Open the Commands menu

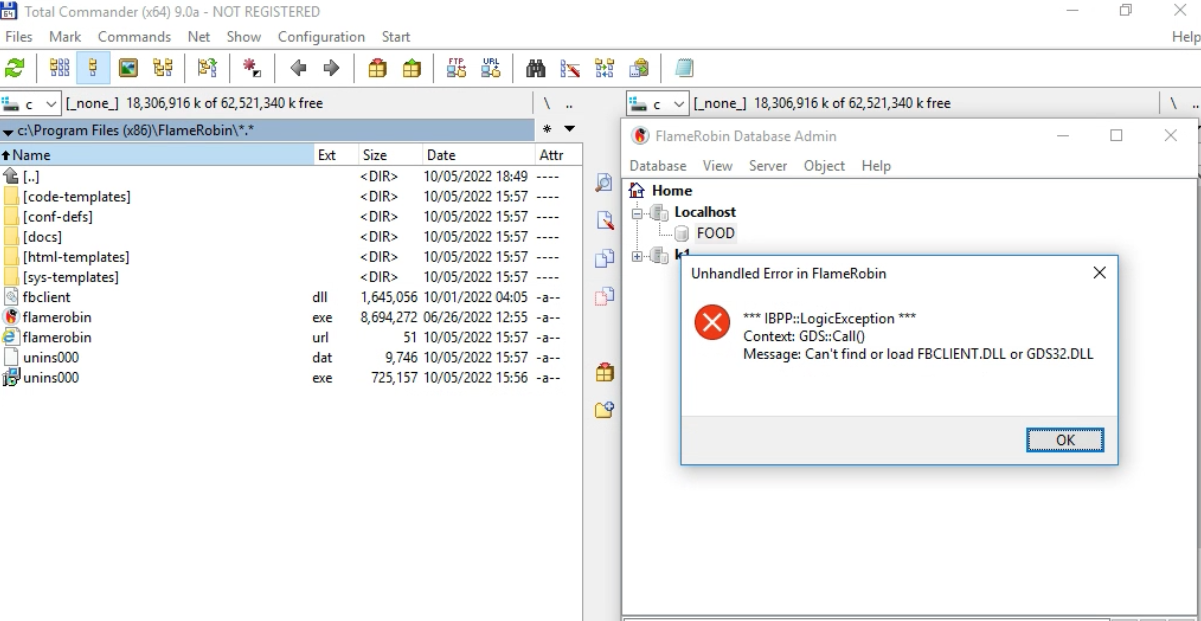click(134, 36)
